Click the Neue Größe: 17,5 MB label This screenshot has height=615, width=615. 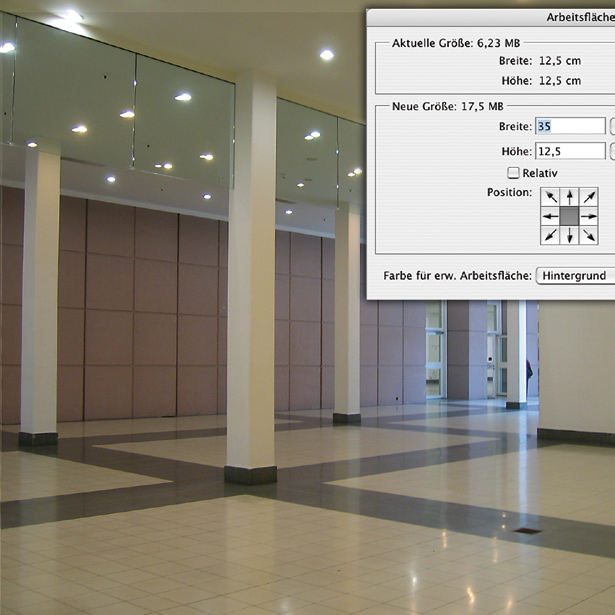coord(448,106)
